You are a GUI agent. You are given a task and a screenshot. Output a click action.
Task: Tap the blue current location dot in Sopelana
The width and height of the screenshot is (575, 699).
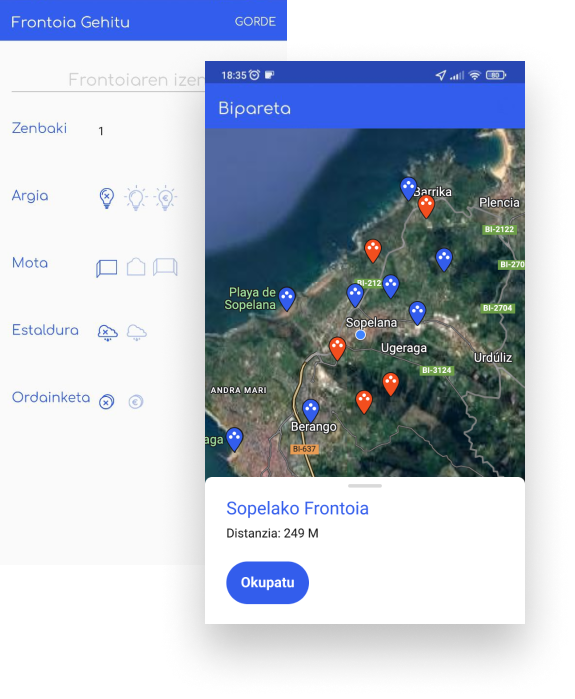click(x=361, y=334)
